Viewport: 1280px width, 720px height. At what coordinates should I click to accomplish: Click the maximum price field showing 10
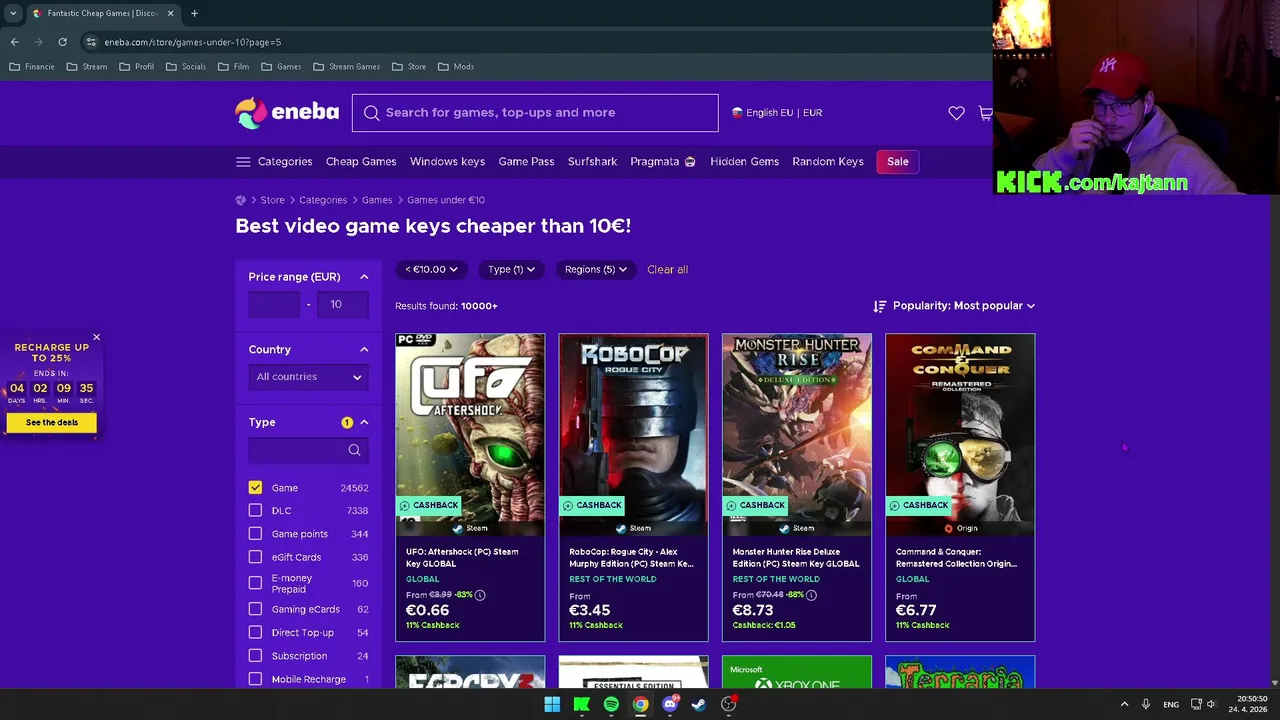pos(344,305)
